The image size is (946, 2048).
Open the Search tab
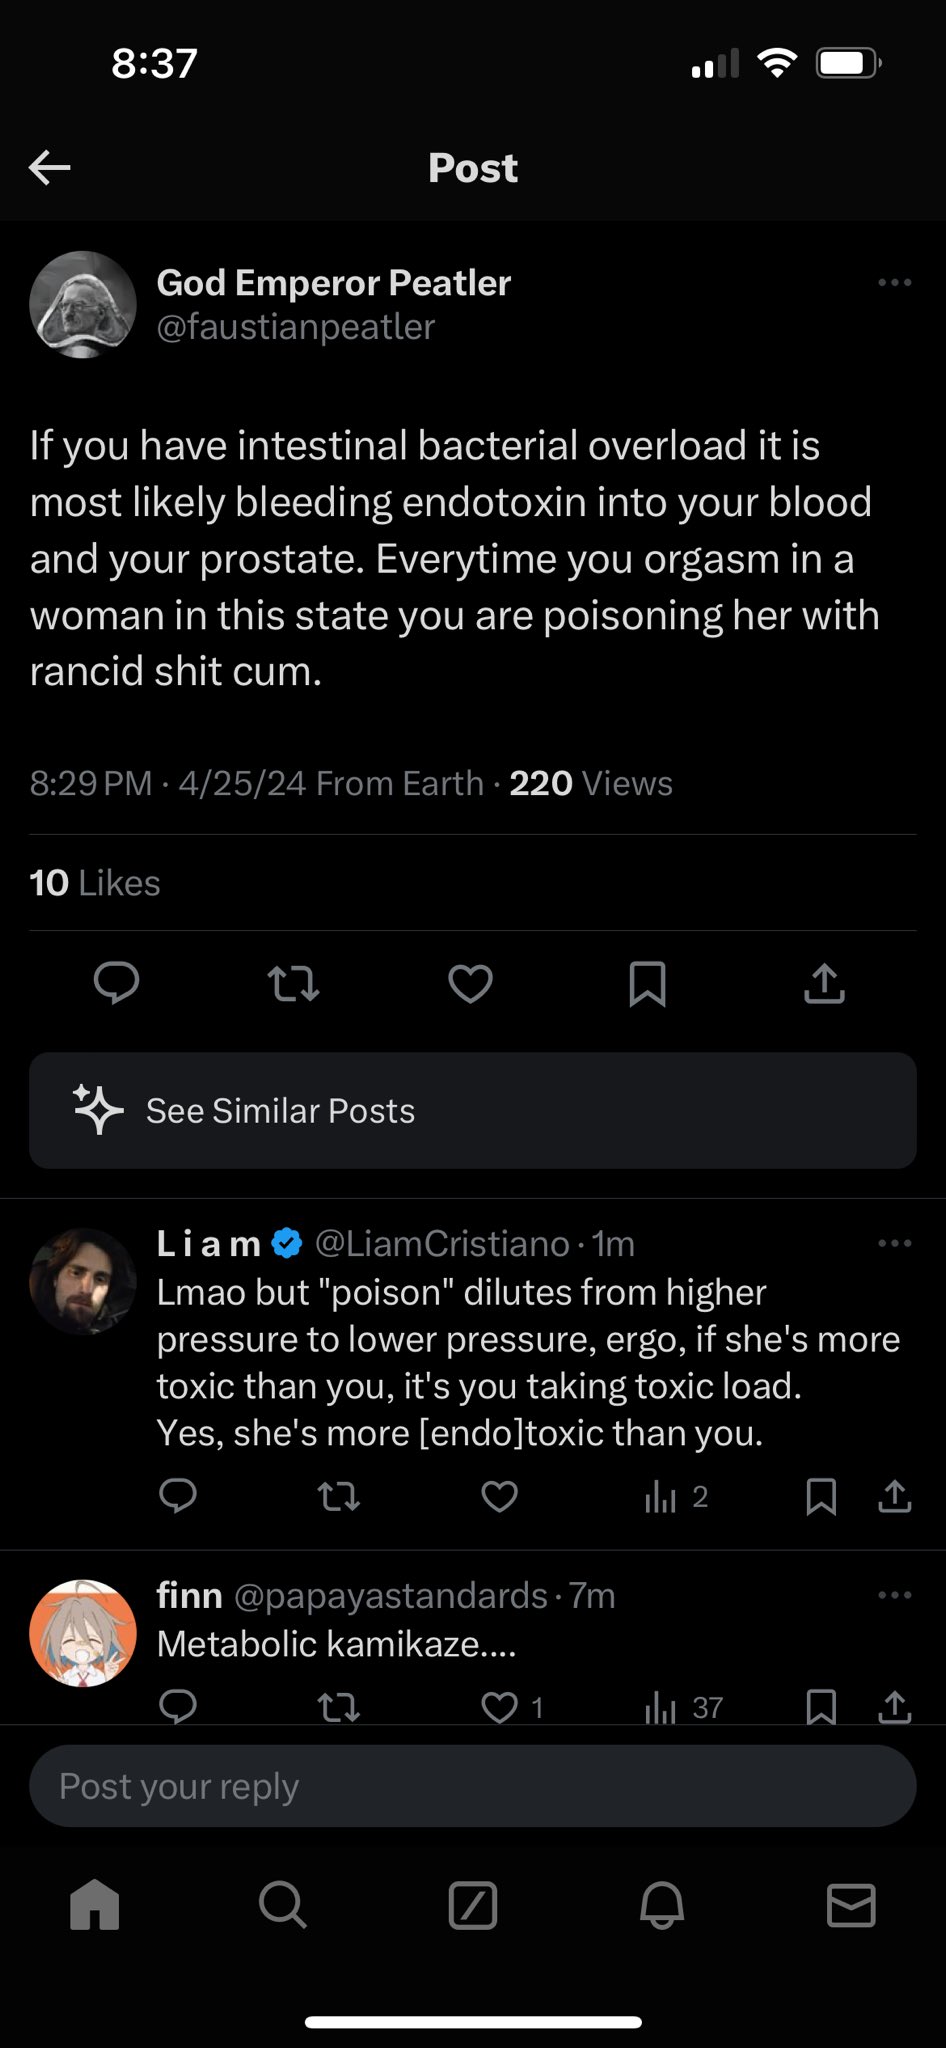point(283,1904)
